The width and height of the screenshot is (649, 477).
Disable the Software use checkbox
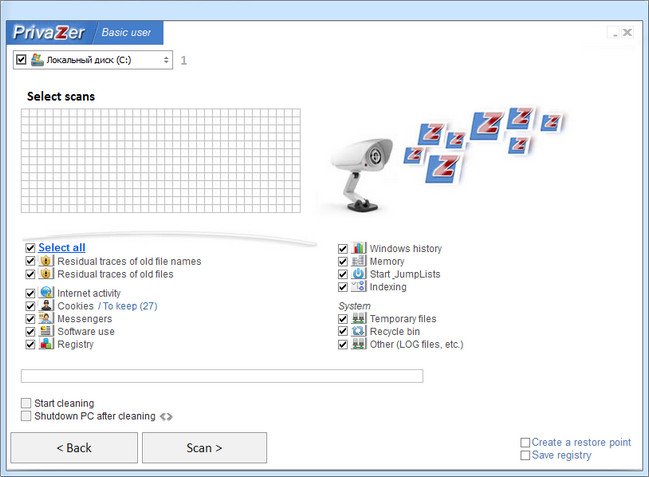click(30, 332)
